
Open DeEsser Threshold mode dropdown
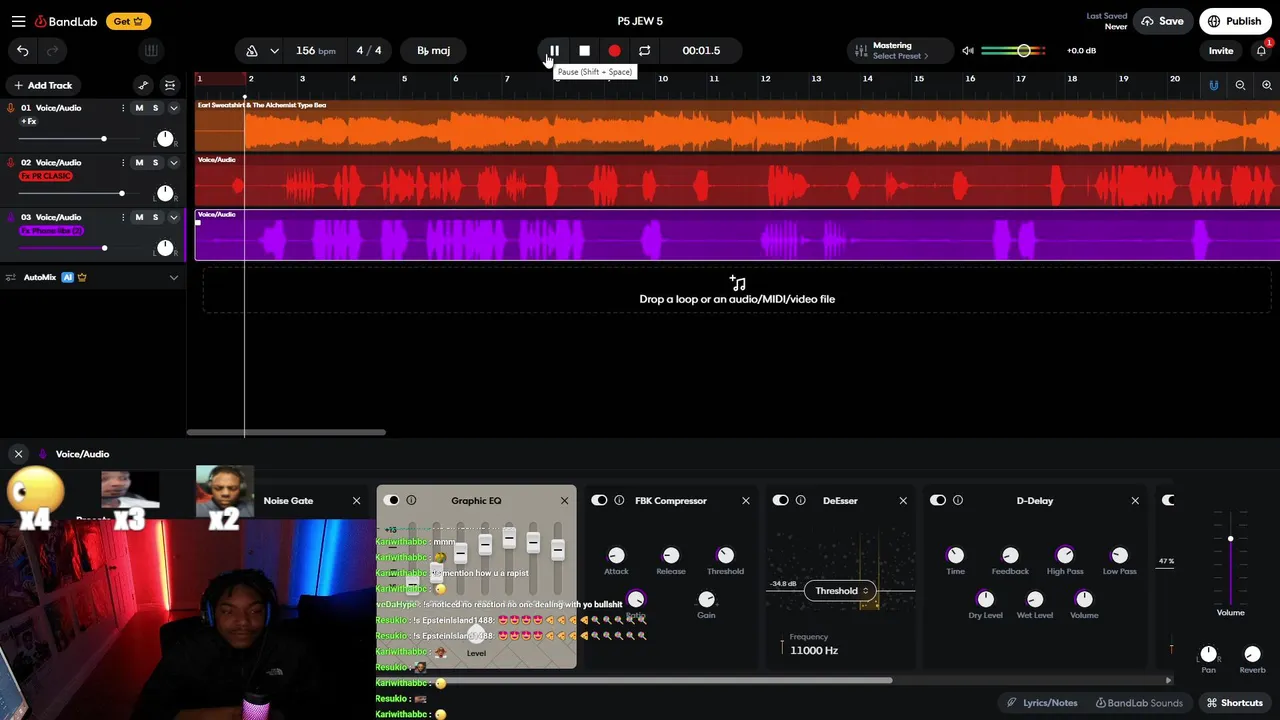(840, 591)
